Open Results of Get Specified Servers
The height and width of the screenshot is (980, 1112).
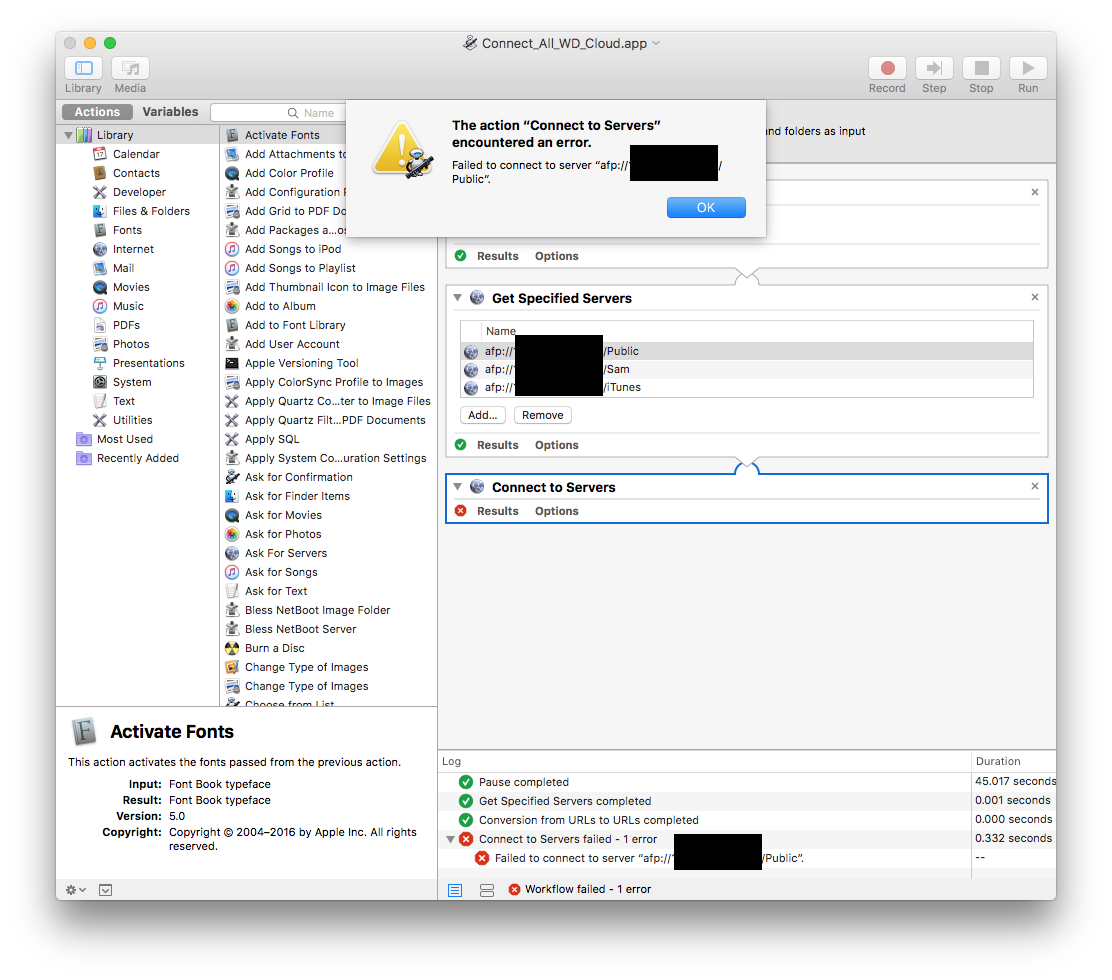click(498, 445)
